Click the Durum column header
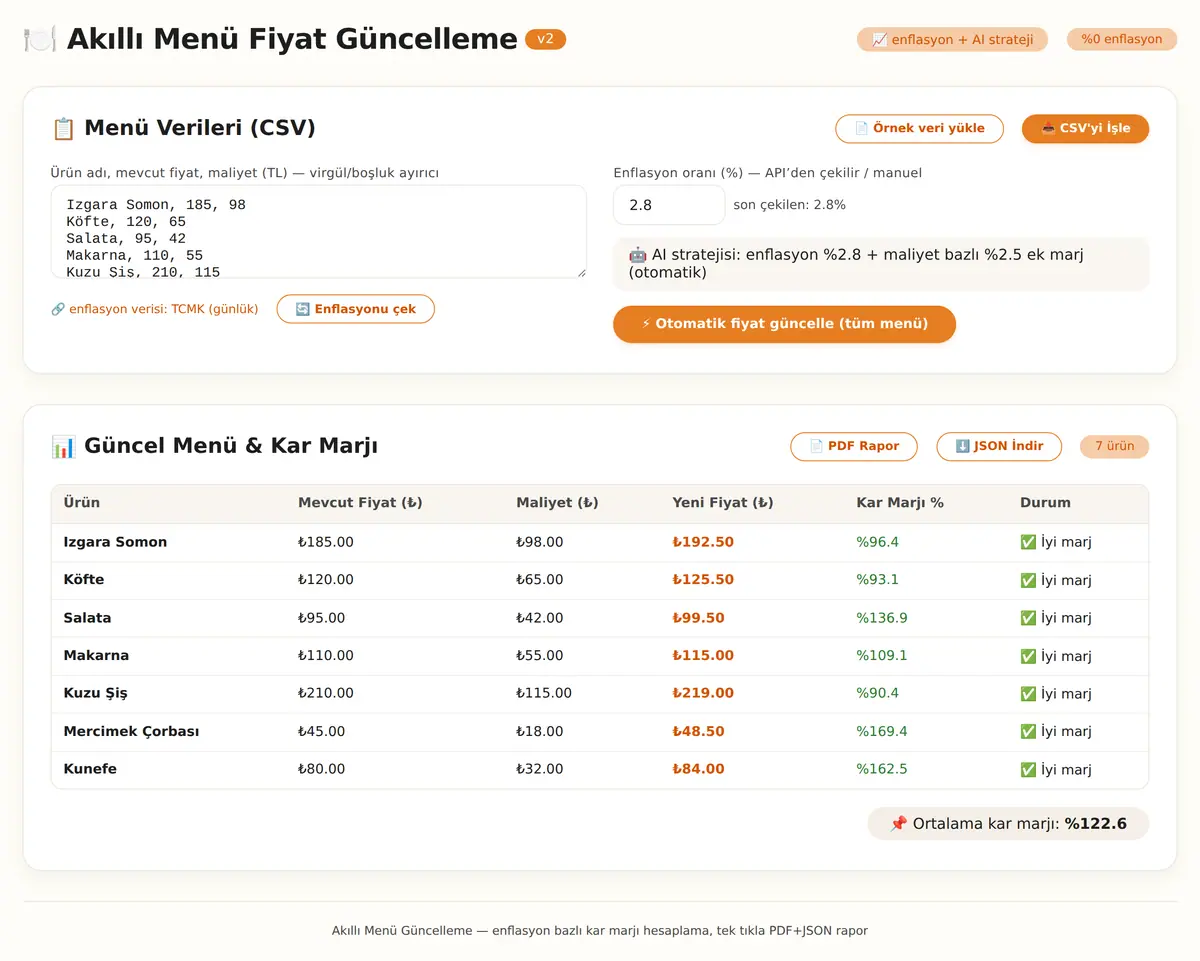Image resolution: width=1200 pixels, height=961 pixels. pos(1045,503)
